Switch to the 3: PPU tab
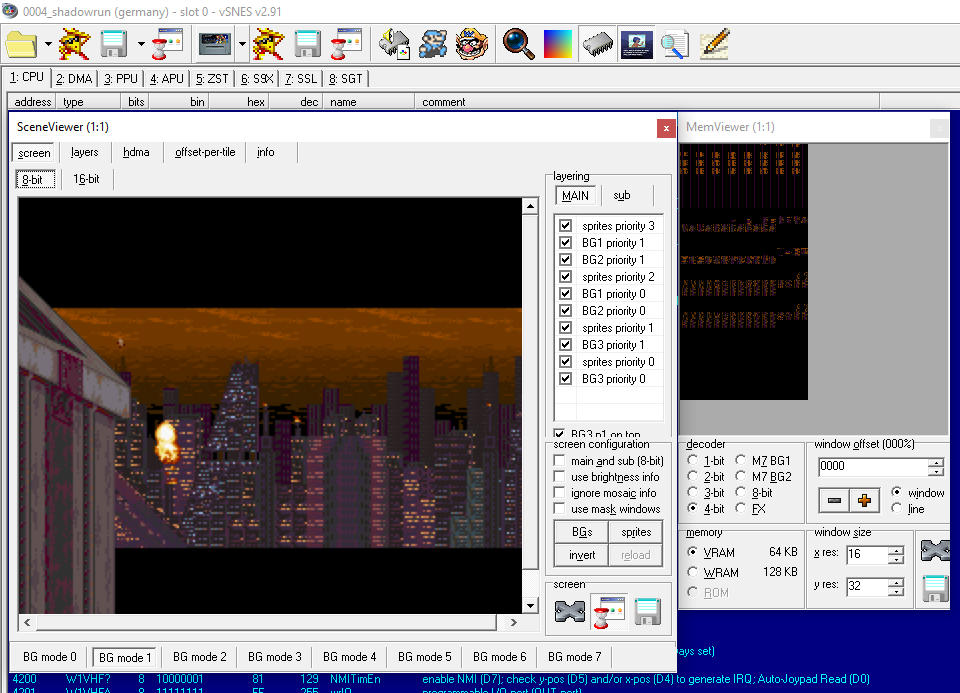The height and width of the screenshot is (693, 960). (121, 78)
